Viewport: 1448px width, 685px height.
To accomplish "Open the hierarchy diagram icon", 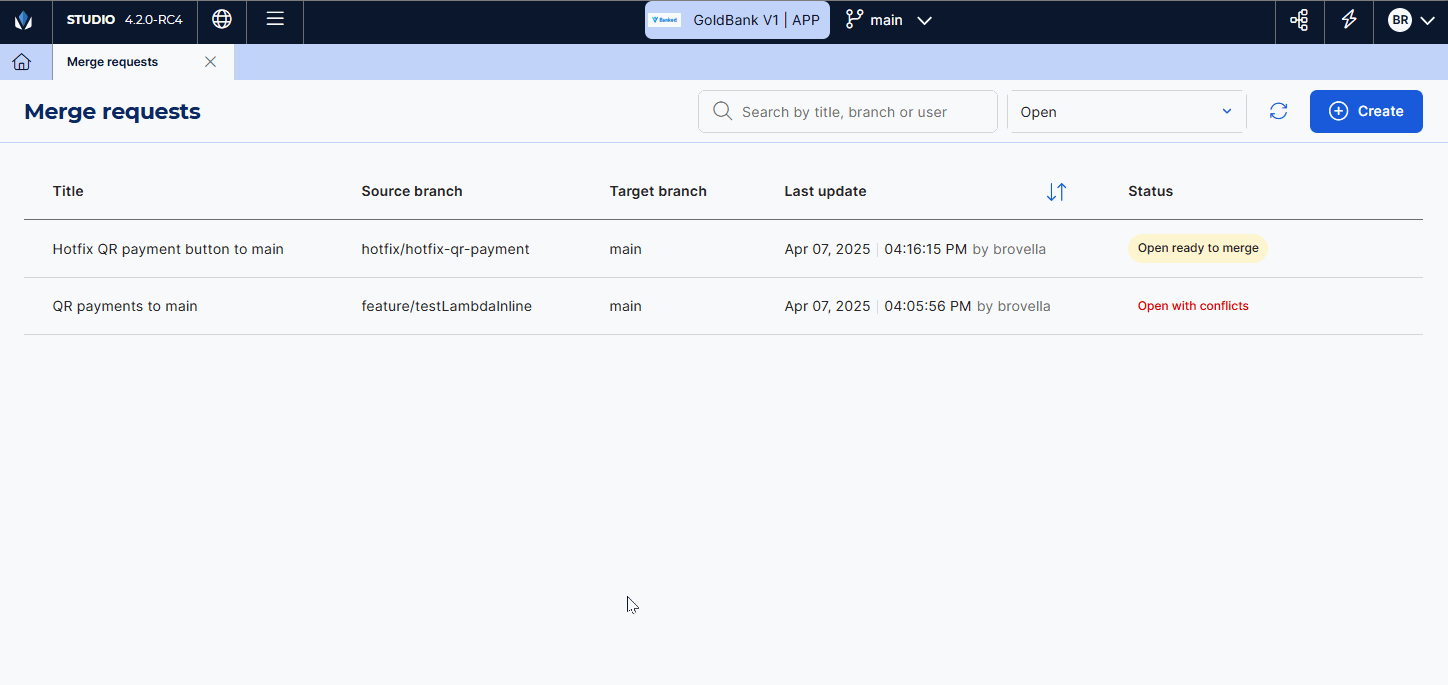I will (x=1299, y=20).
